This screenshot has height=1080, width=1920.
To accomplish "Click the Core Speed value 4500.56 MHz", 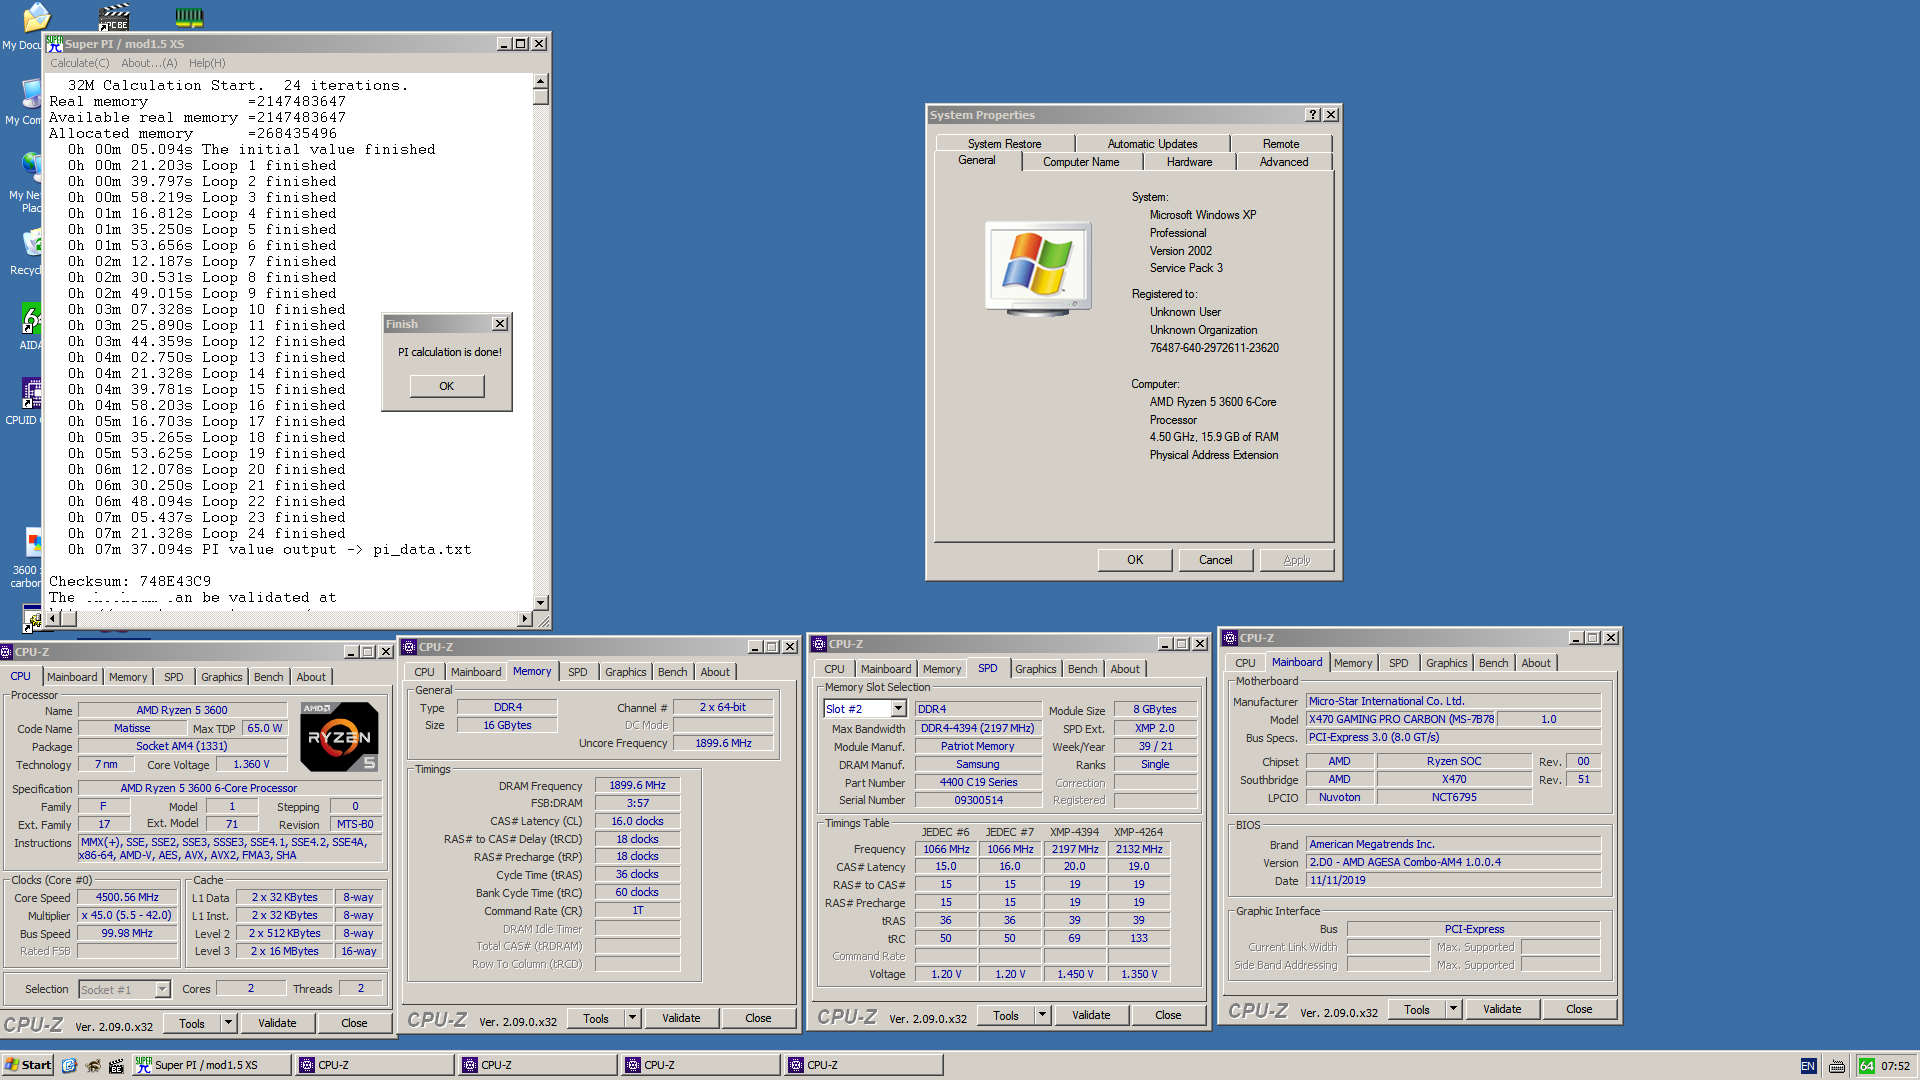I will (127, 898).
